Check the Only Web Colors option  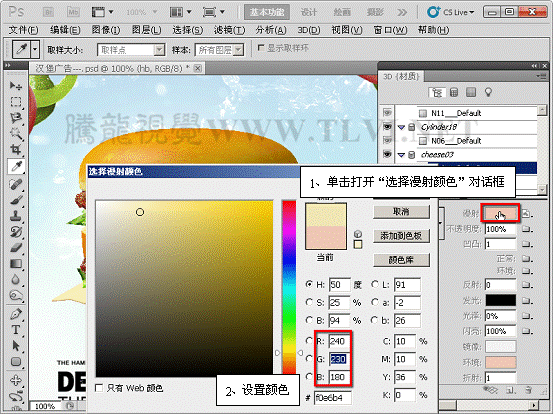pos(99,388)
